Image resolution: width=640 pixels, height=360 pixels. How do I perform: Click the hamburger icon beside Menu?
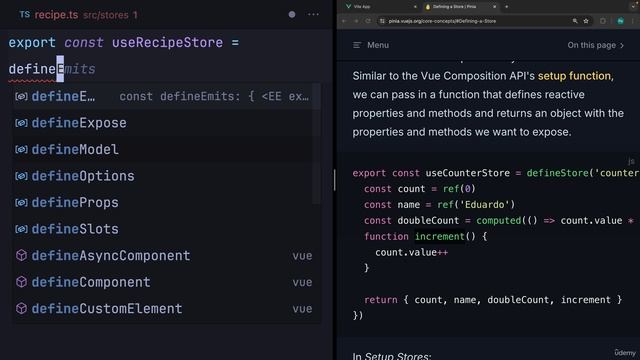[x=357, y=45]
